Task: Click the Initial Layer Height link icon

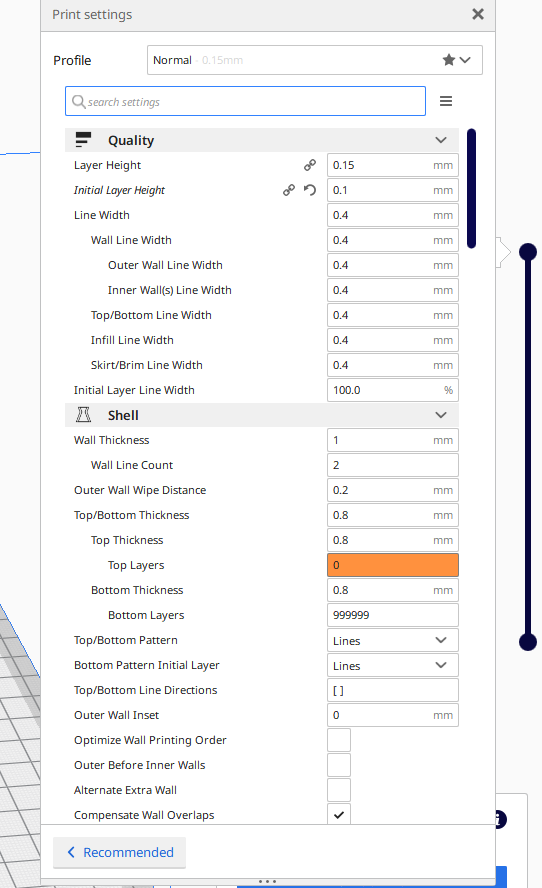Action: coord(289,190)
